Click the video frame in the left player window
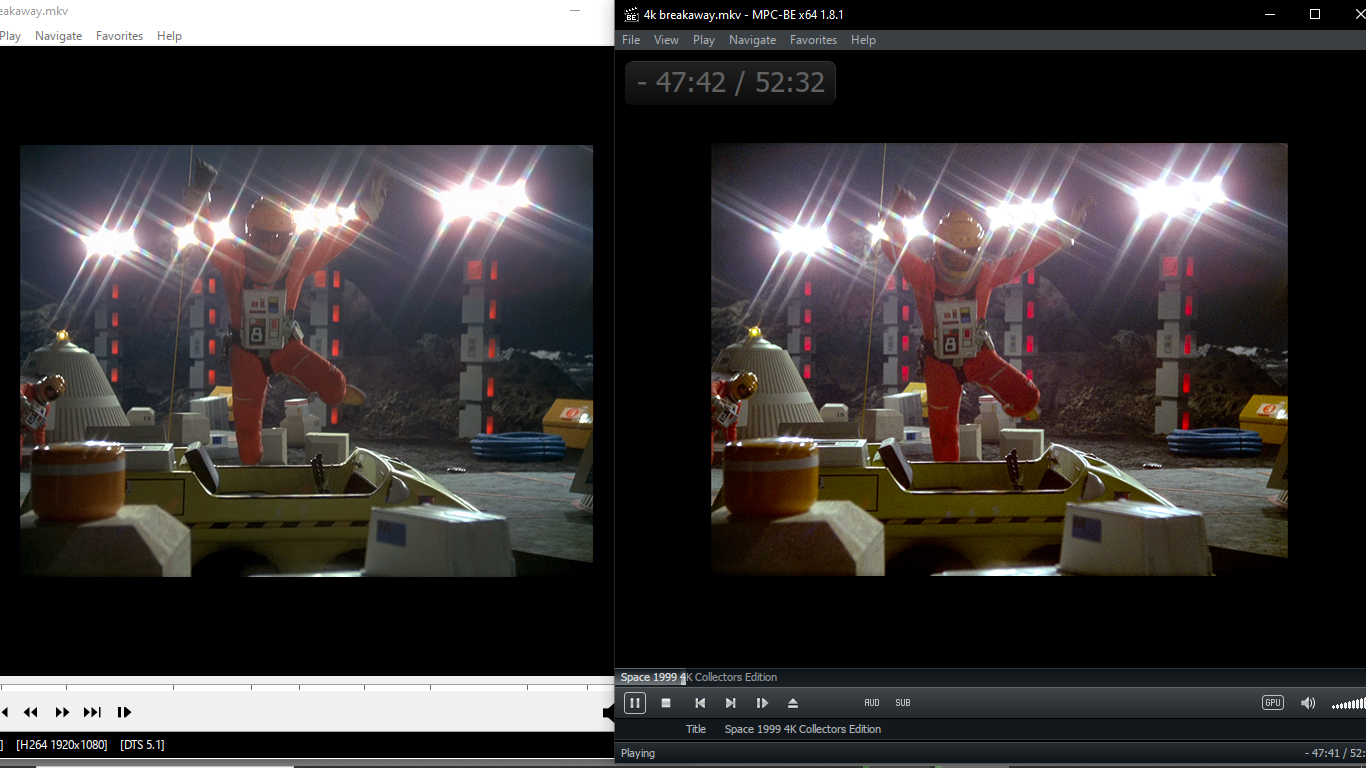 306,360
